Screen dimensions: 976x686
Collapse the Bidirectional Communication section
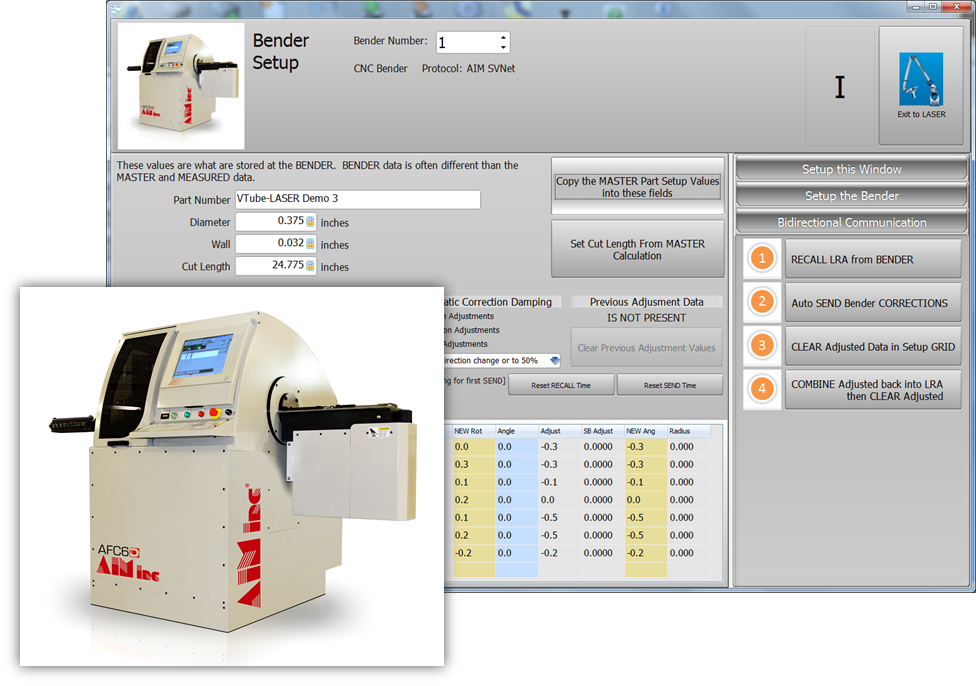pyautogui.click(x=851, y=222)
